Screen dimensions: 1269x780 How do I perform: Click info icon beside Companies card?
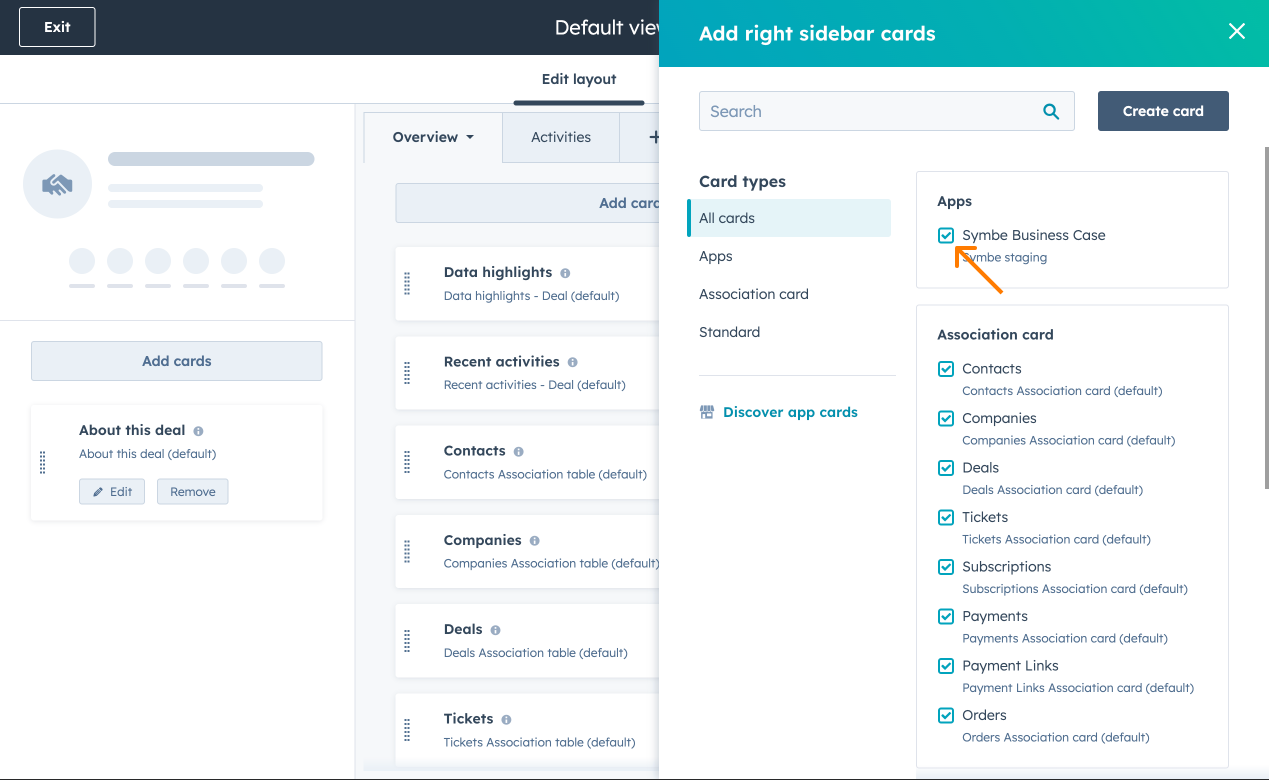534,541
